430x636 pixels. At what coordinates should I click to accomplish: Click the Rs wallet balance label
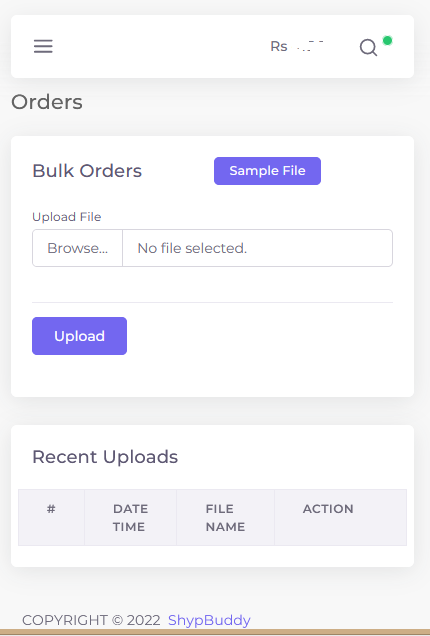point(279,46)
